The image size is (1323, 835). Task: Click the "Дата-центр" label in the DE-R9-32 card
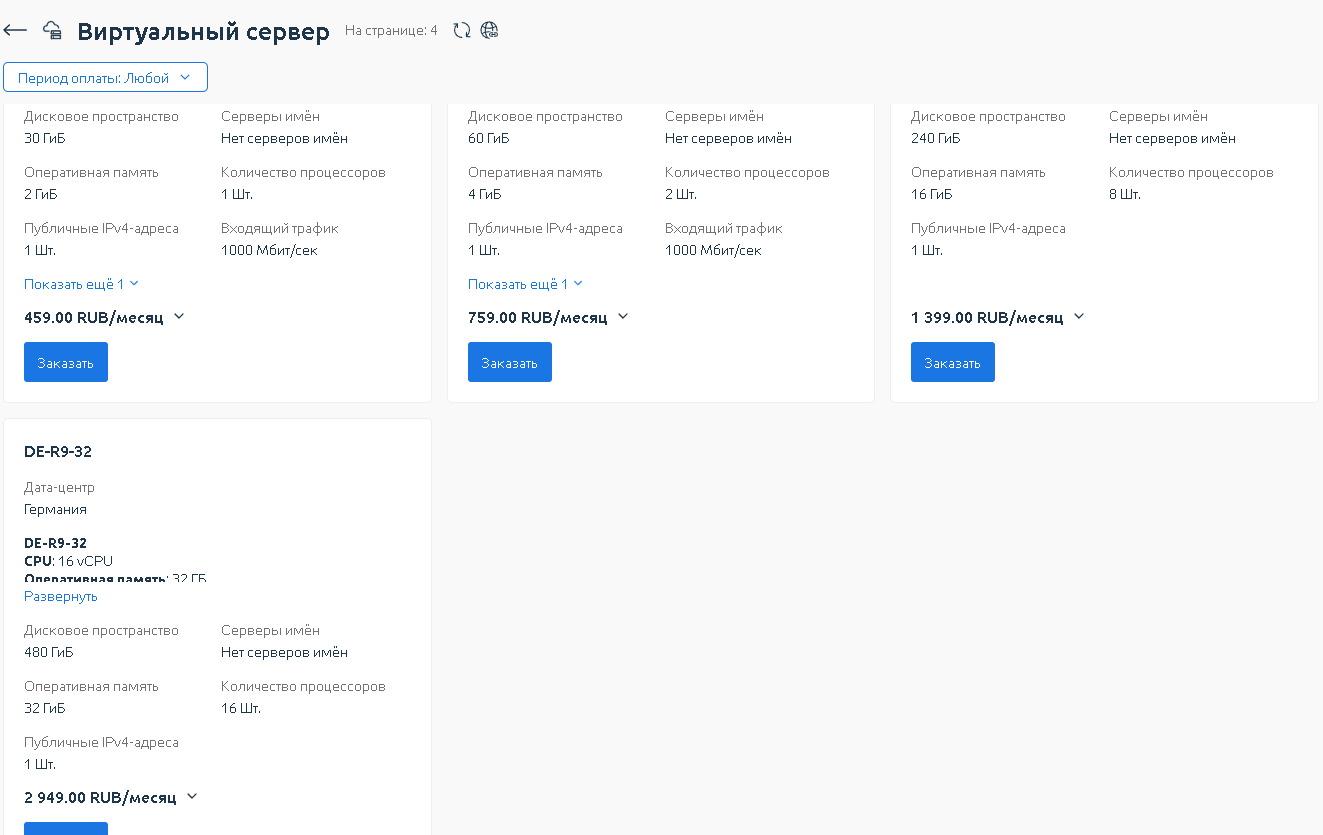(x=59, y=487)
